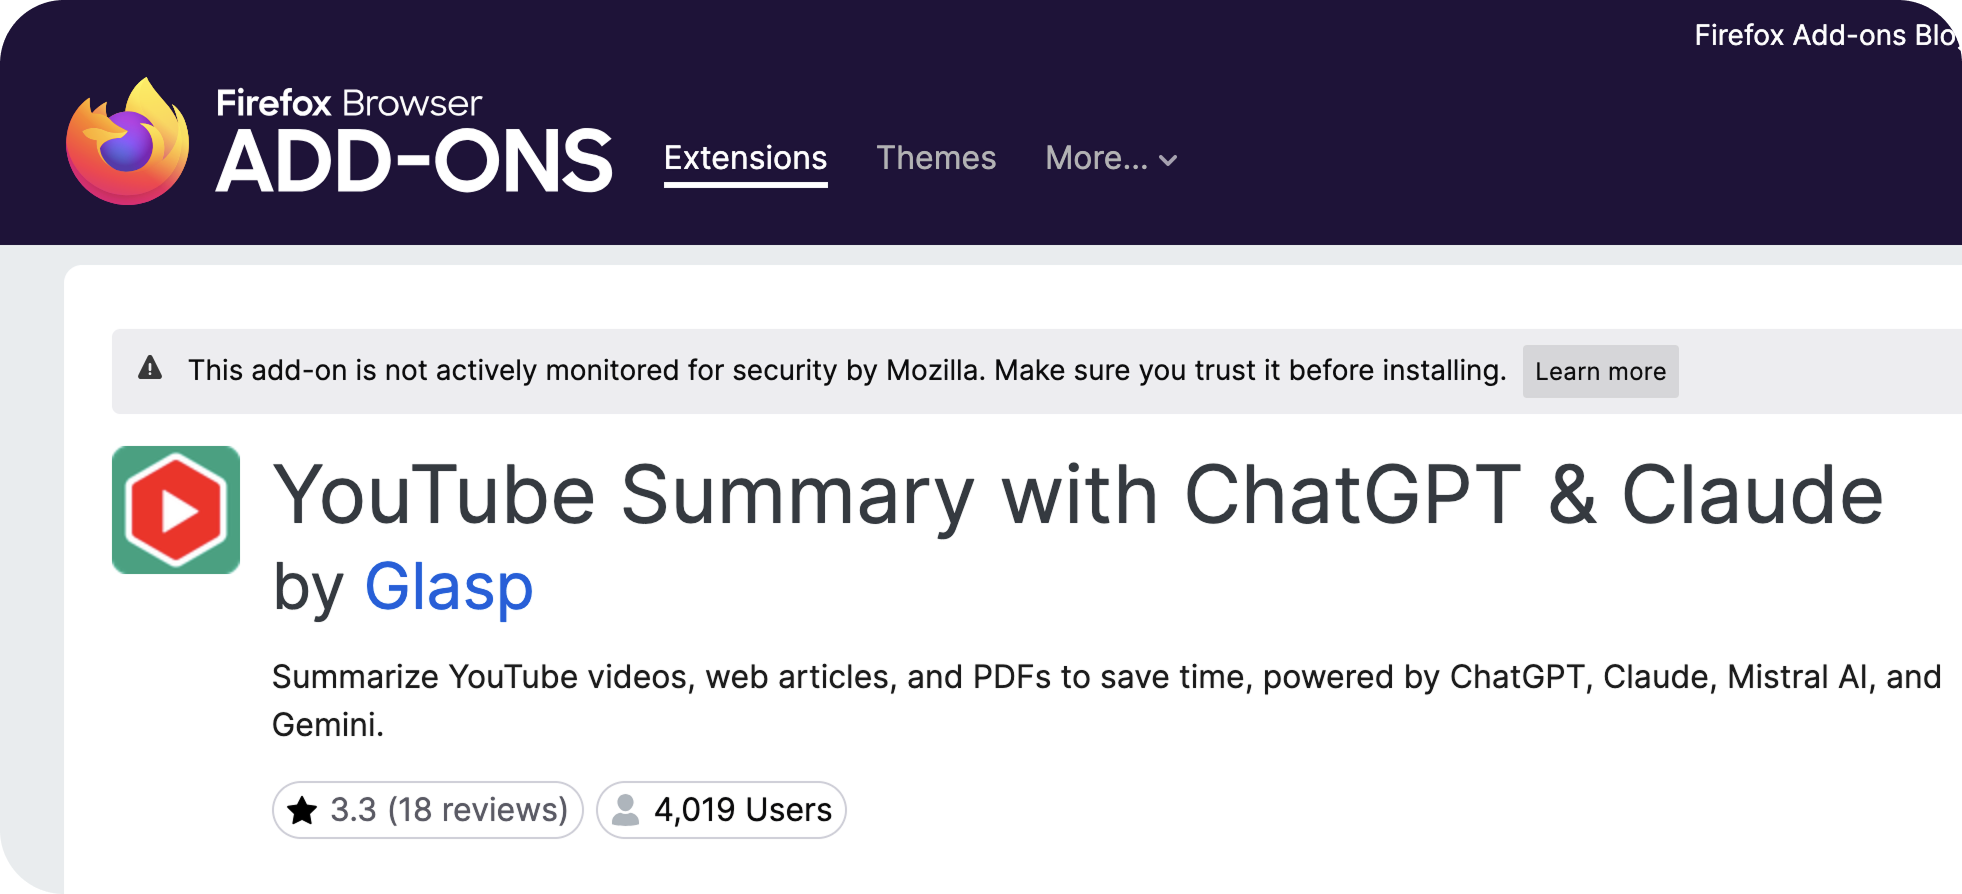Image resolution: width=1962 pixels, height=894 pixels.
Task: Click the YouTube Summary extension icon
Action: [176, 510]
